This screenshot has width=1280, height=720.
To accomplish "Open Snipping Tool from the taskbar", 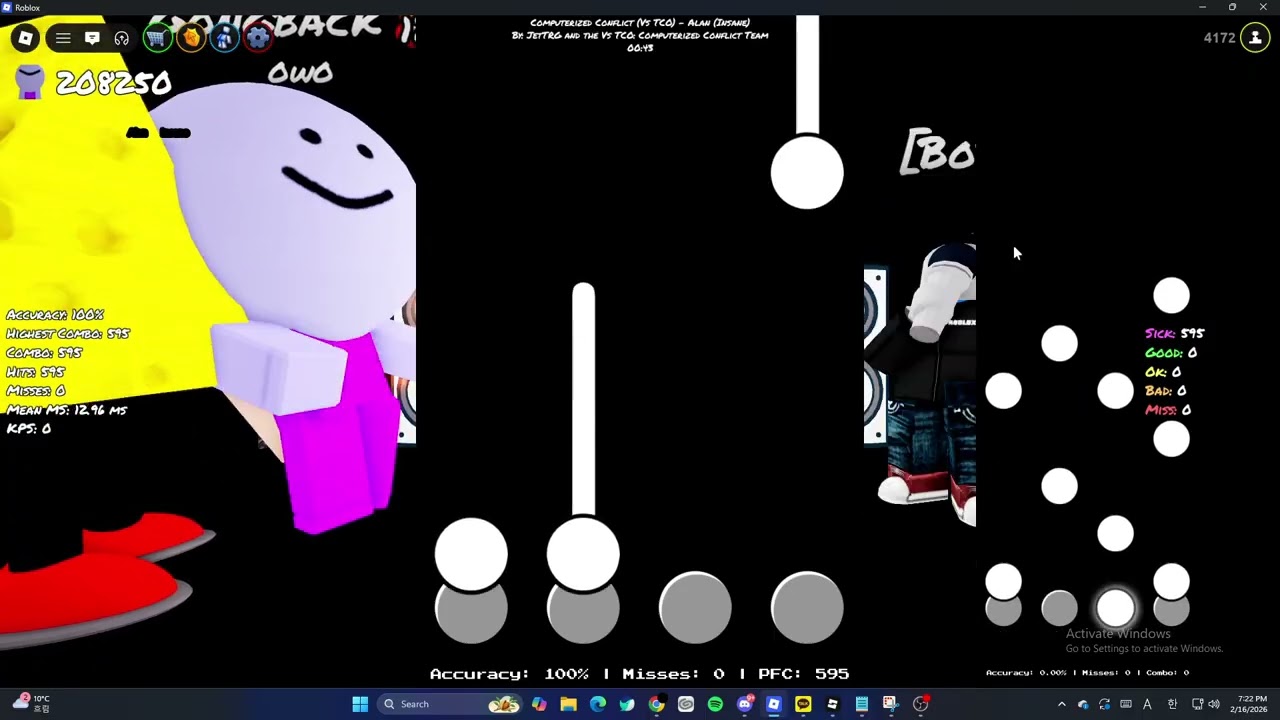I will pos(890,704).
